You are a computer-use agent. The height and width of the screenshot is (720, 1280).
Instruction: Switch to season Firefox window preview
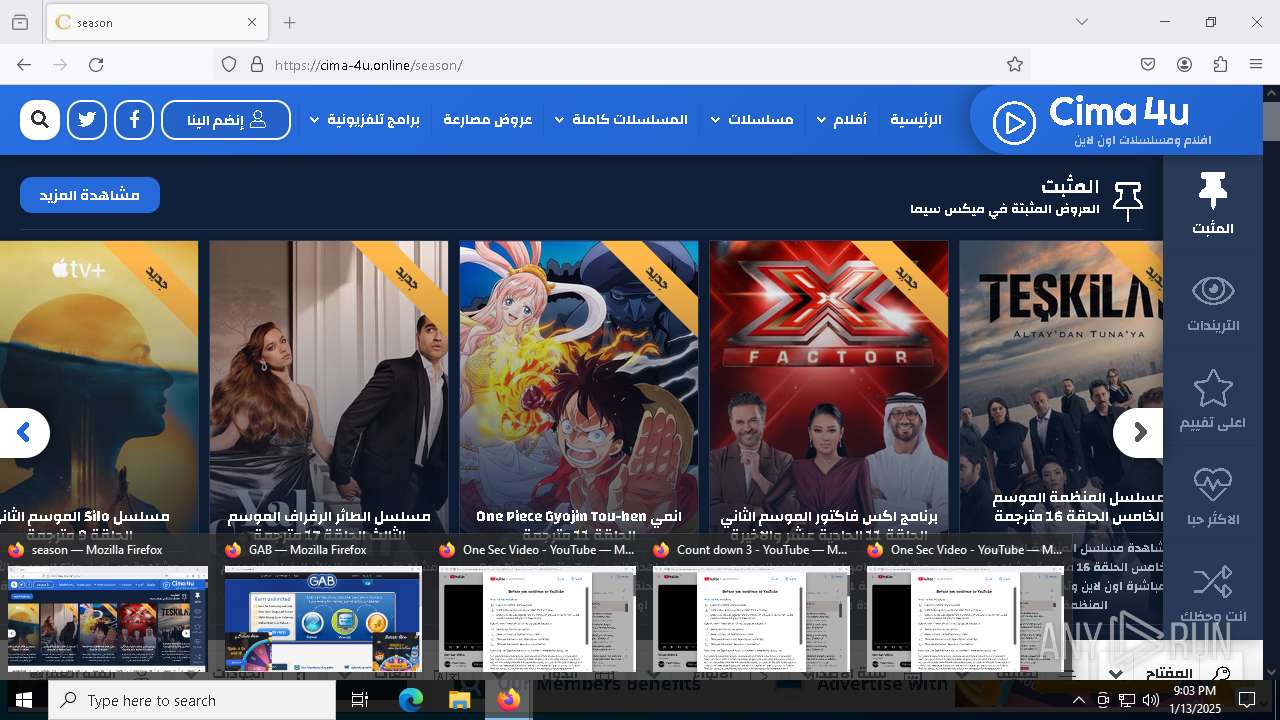click(x=109, y=607)
